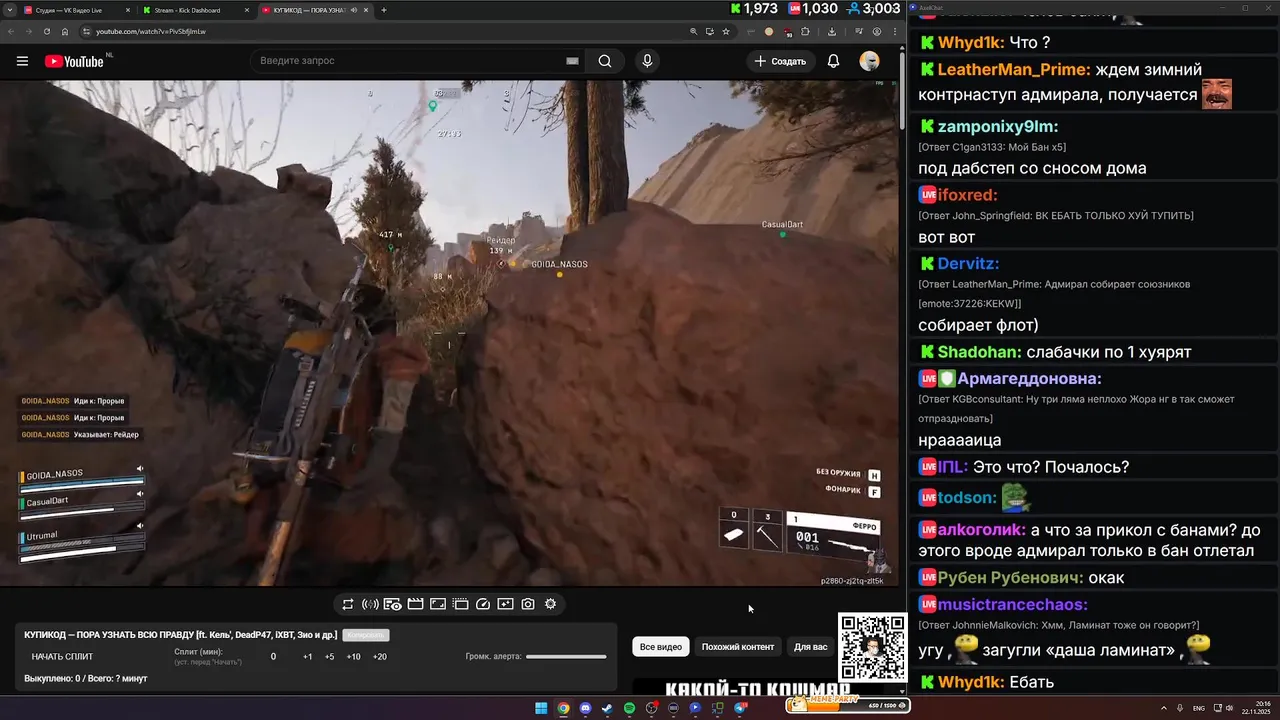Click the fullscreen-frame icon in player toolbar

point(438,604)
